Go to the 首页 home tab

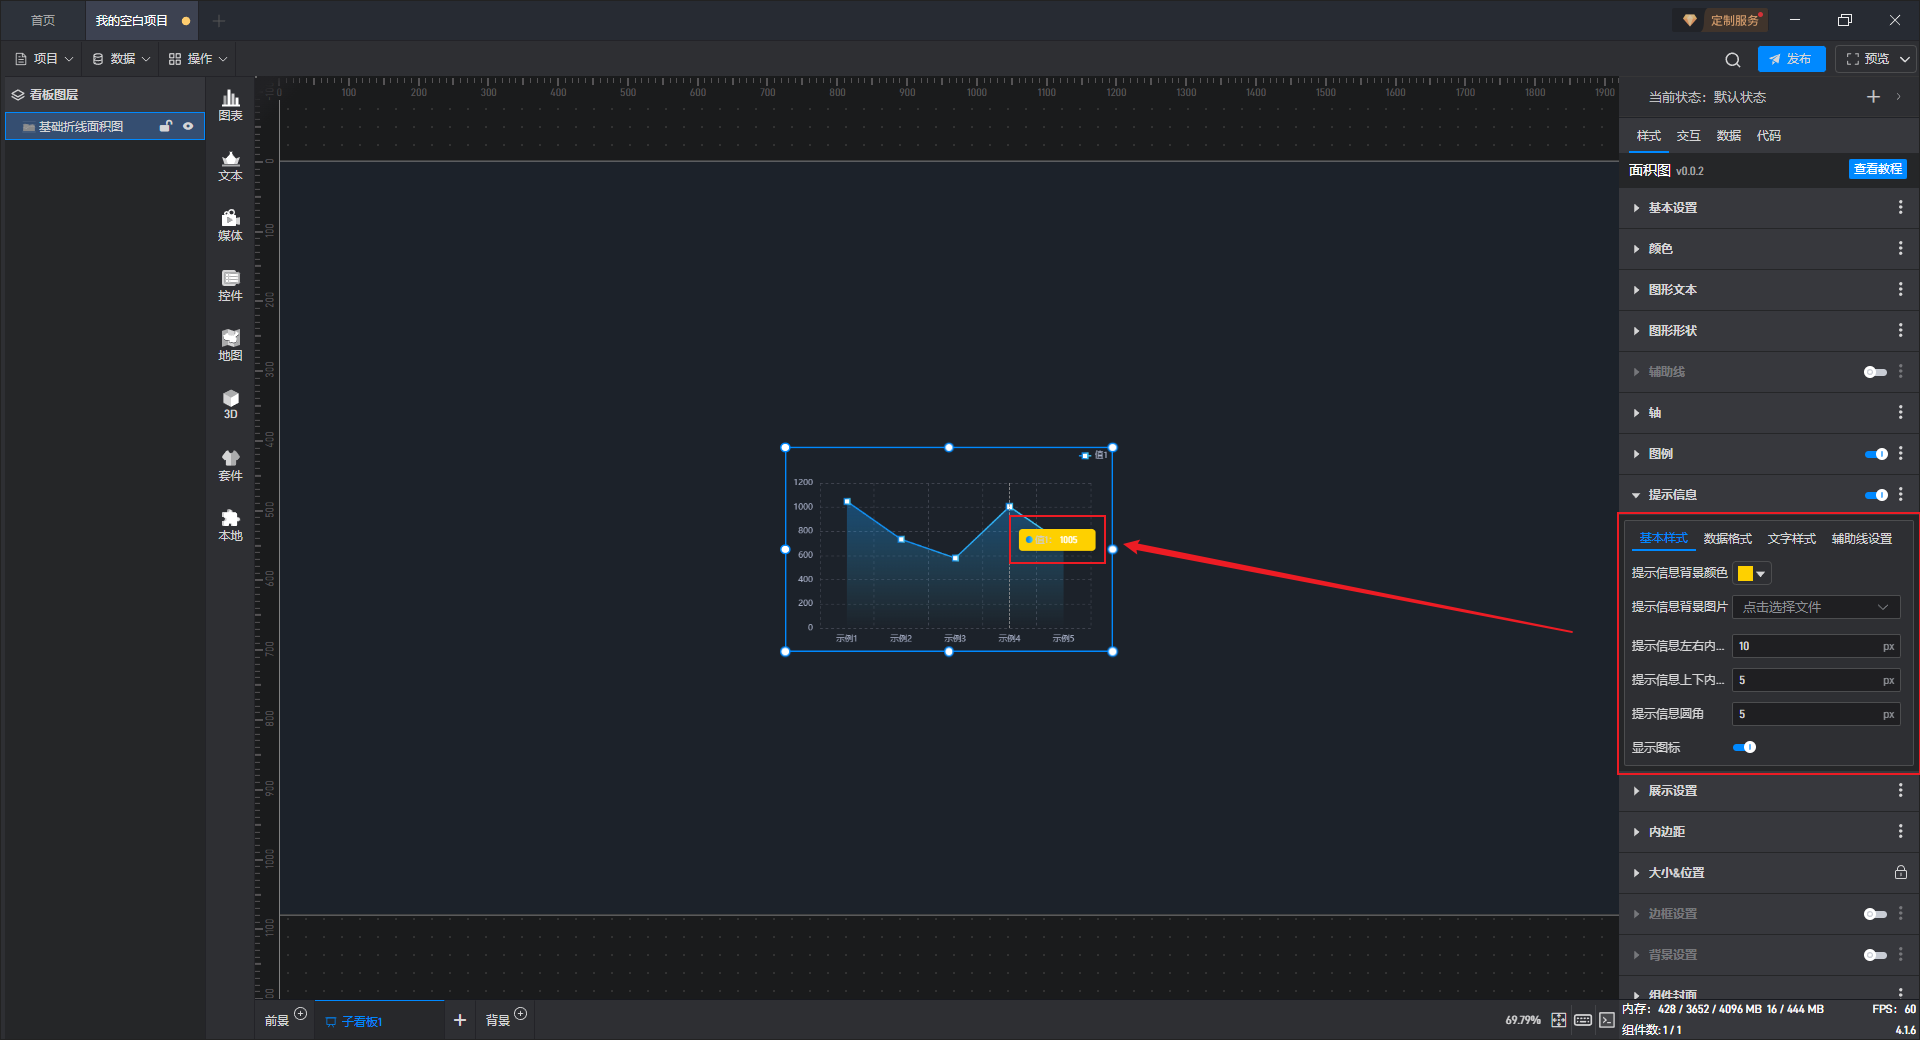click(x=43, y=21)
